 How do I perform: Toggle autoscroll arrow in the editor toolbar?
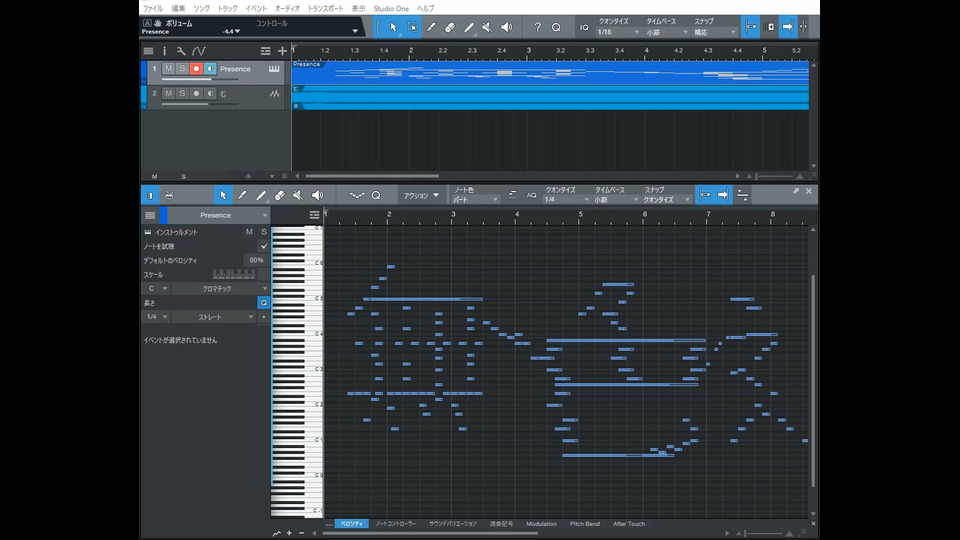click(x=723, y=195)
